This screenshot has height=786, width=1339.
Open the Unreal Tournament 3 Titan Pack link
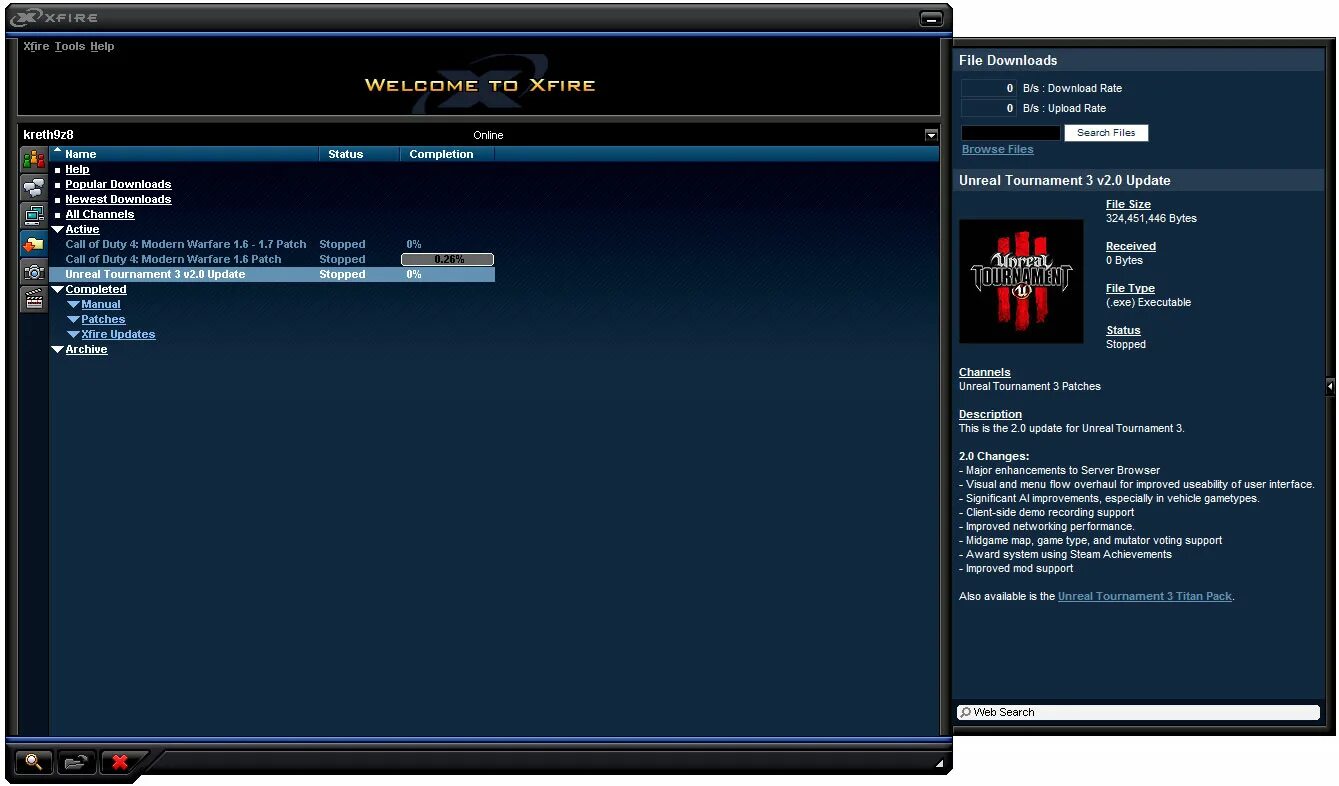point(1145,596)
